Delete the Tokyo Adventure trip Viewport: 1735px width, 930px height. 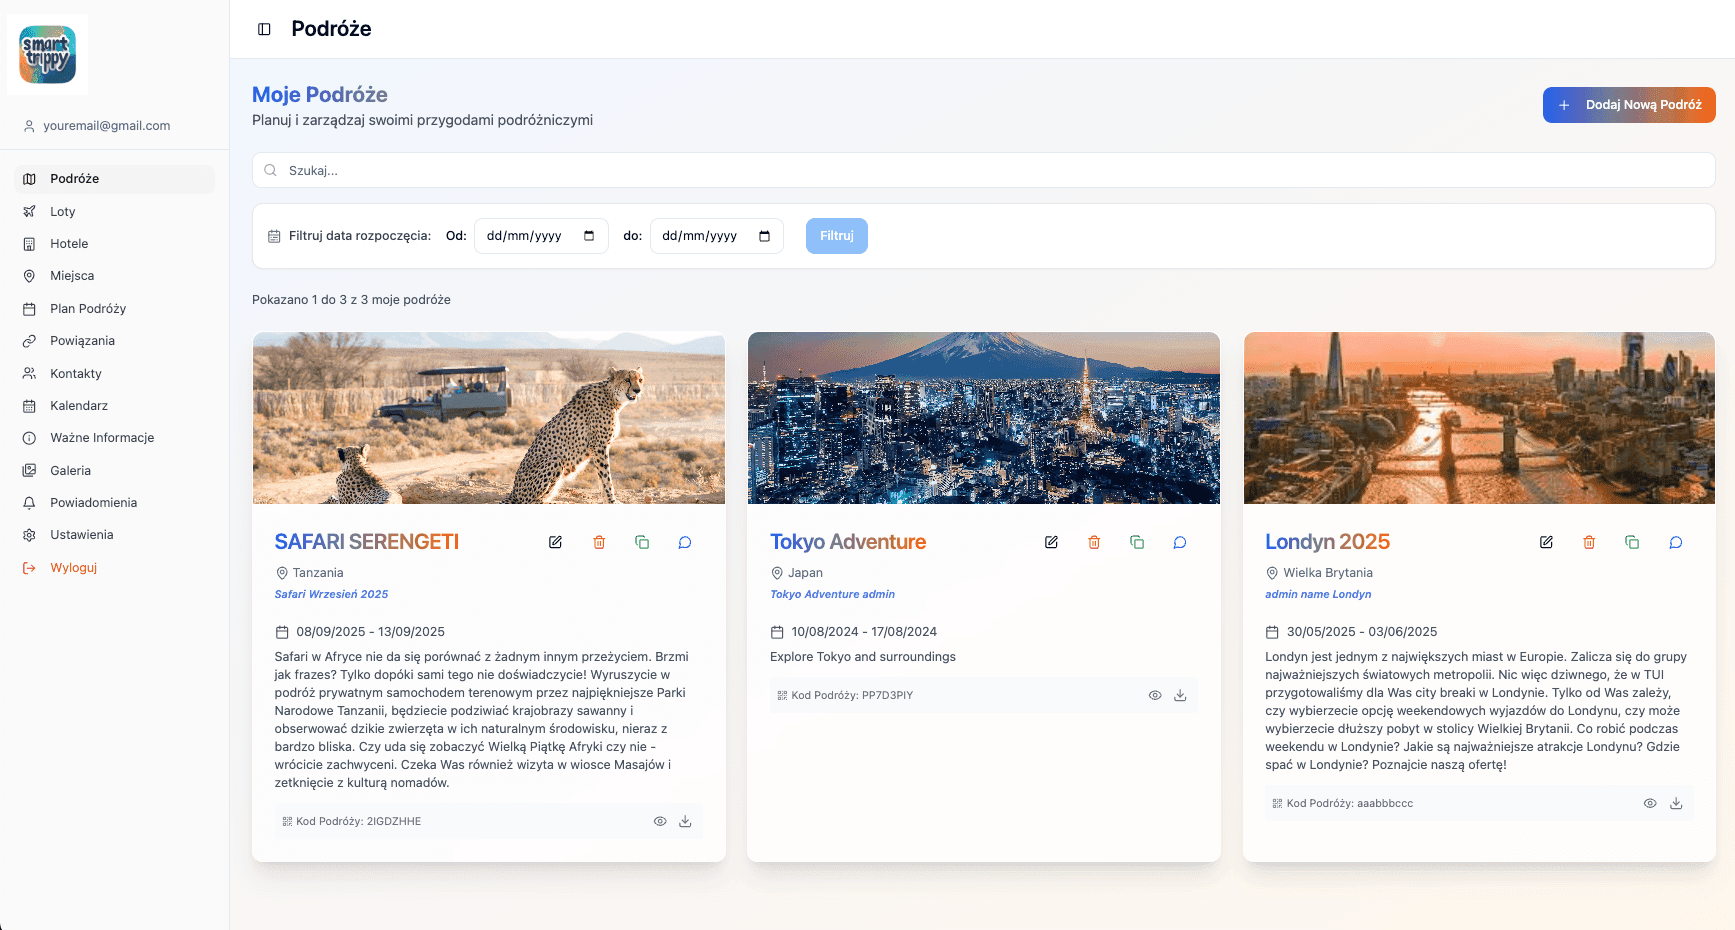click(x=1094, y=542)
